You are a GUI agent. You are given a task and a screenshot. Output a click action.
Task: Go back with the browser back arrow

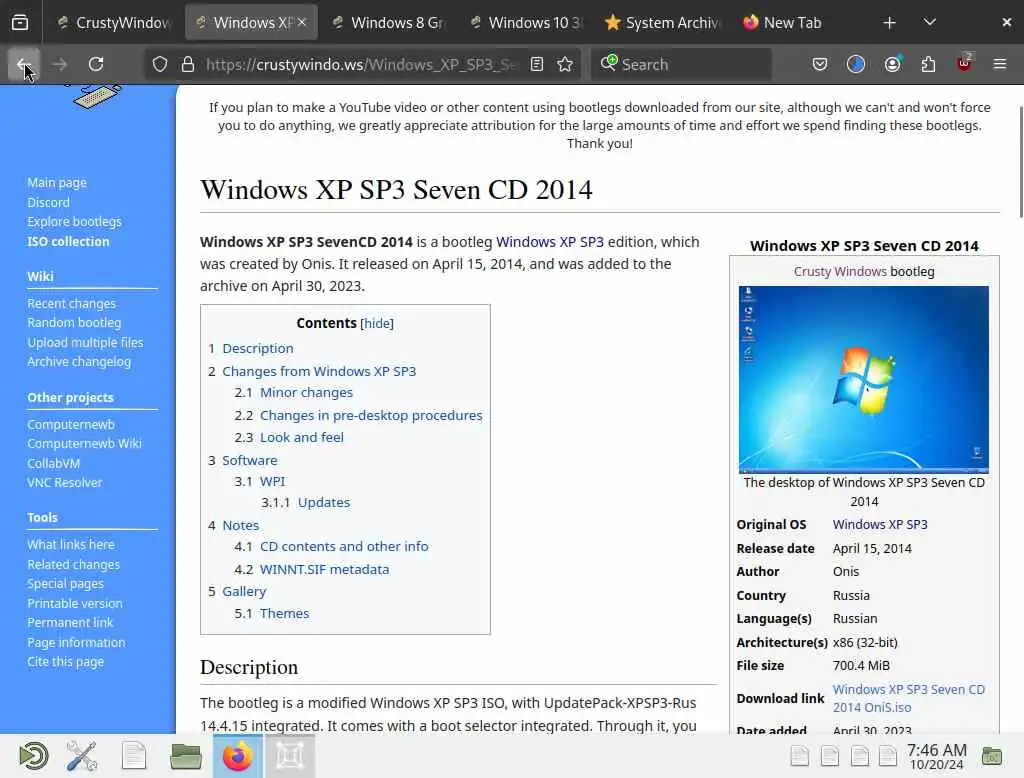[x=24, y=64]
